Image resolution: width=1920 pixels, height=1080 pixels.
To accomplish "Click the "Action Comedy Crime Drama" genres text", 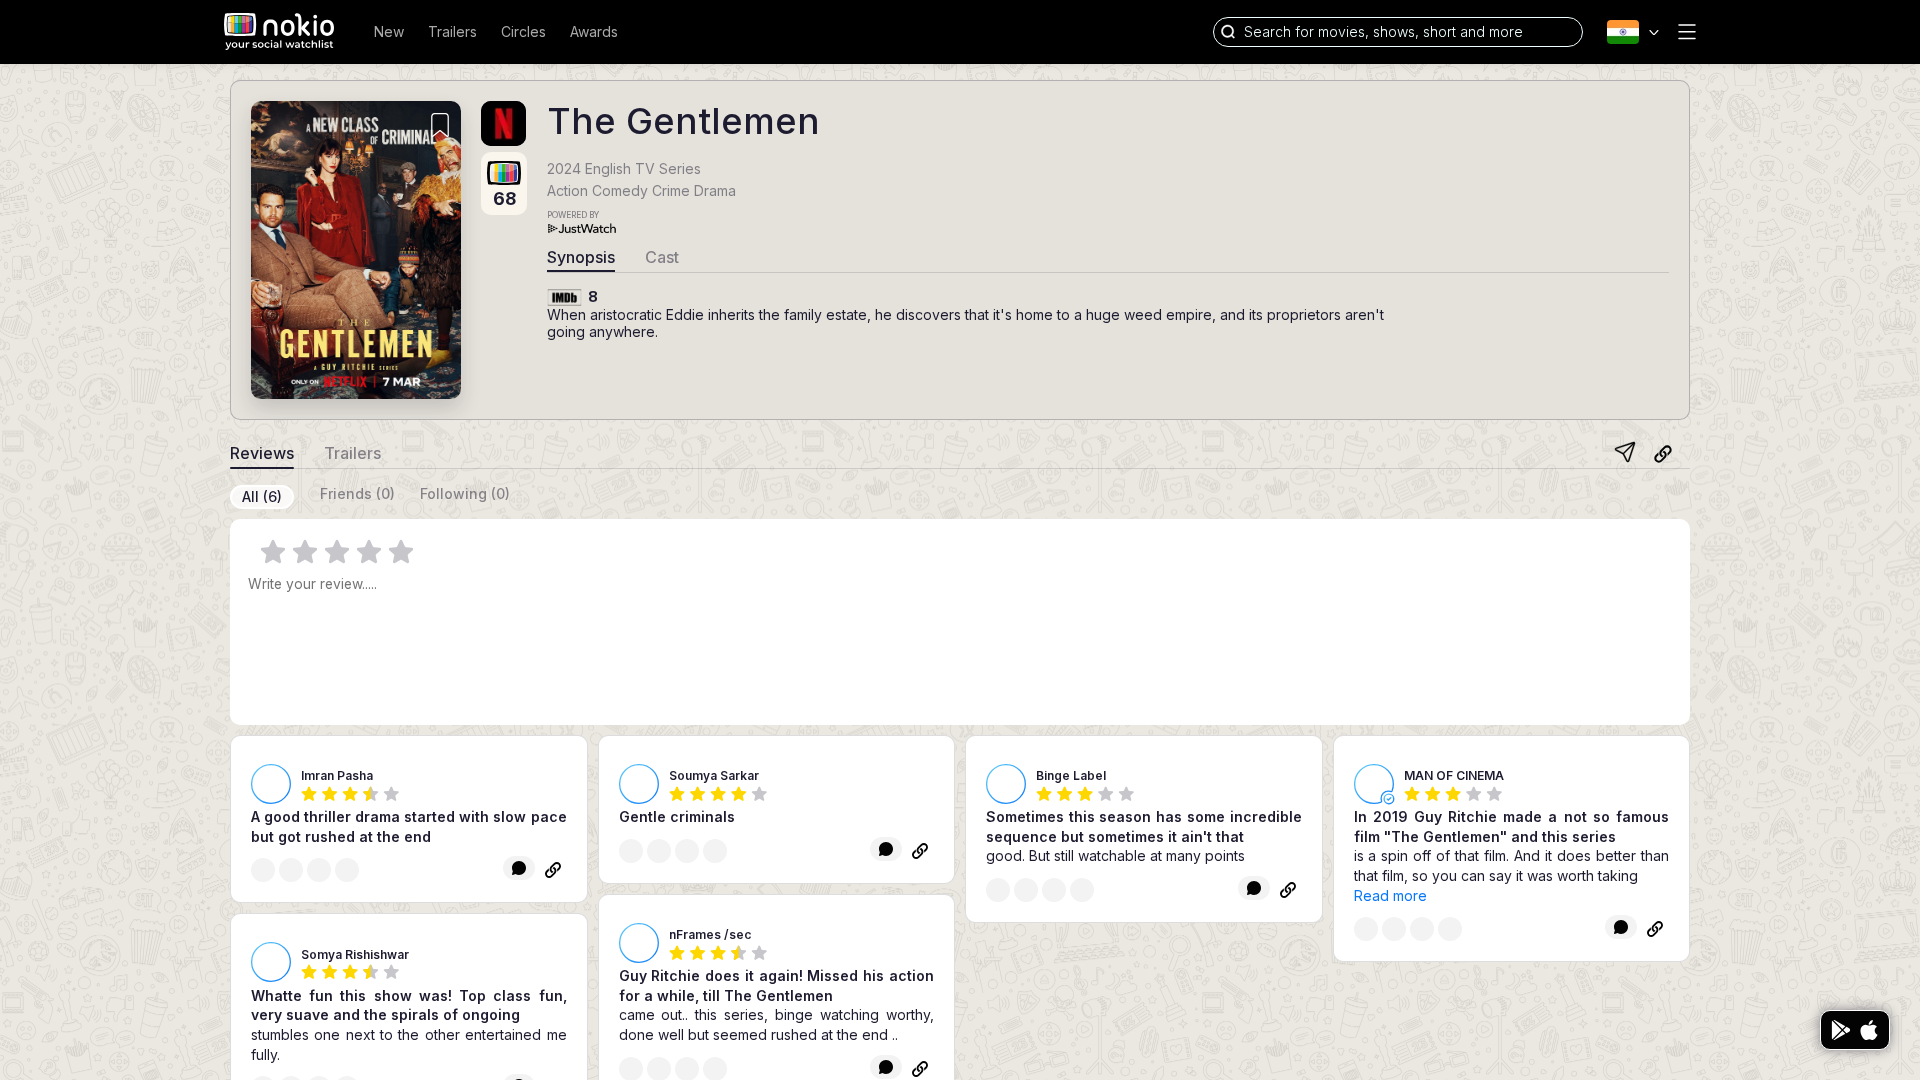I will 641,191.
